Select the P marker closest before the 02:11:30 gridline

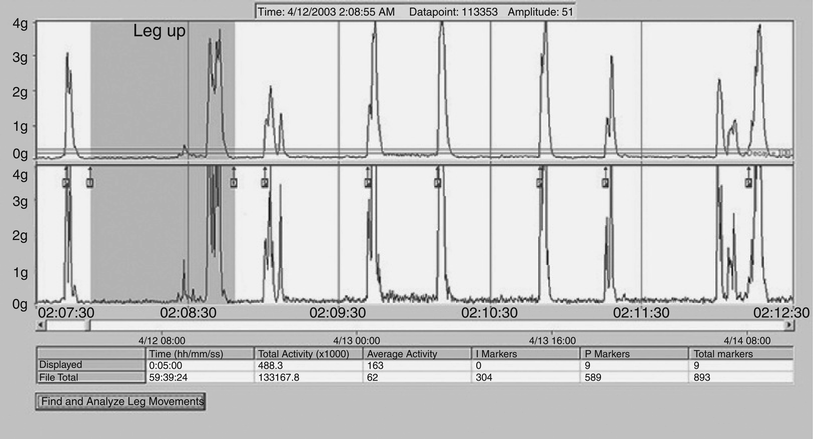point(605,182)
